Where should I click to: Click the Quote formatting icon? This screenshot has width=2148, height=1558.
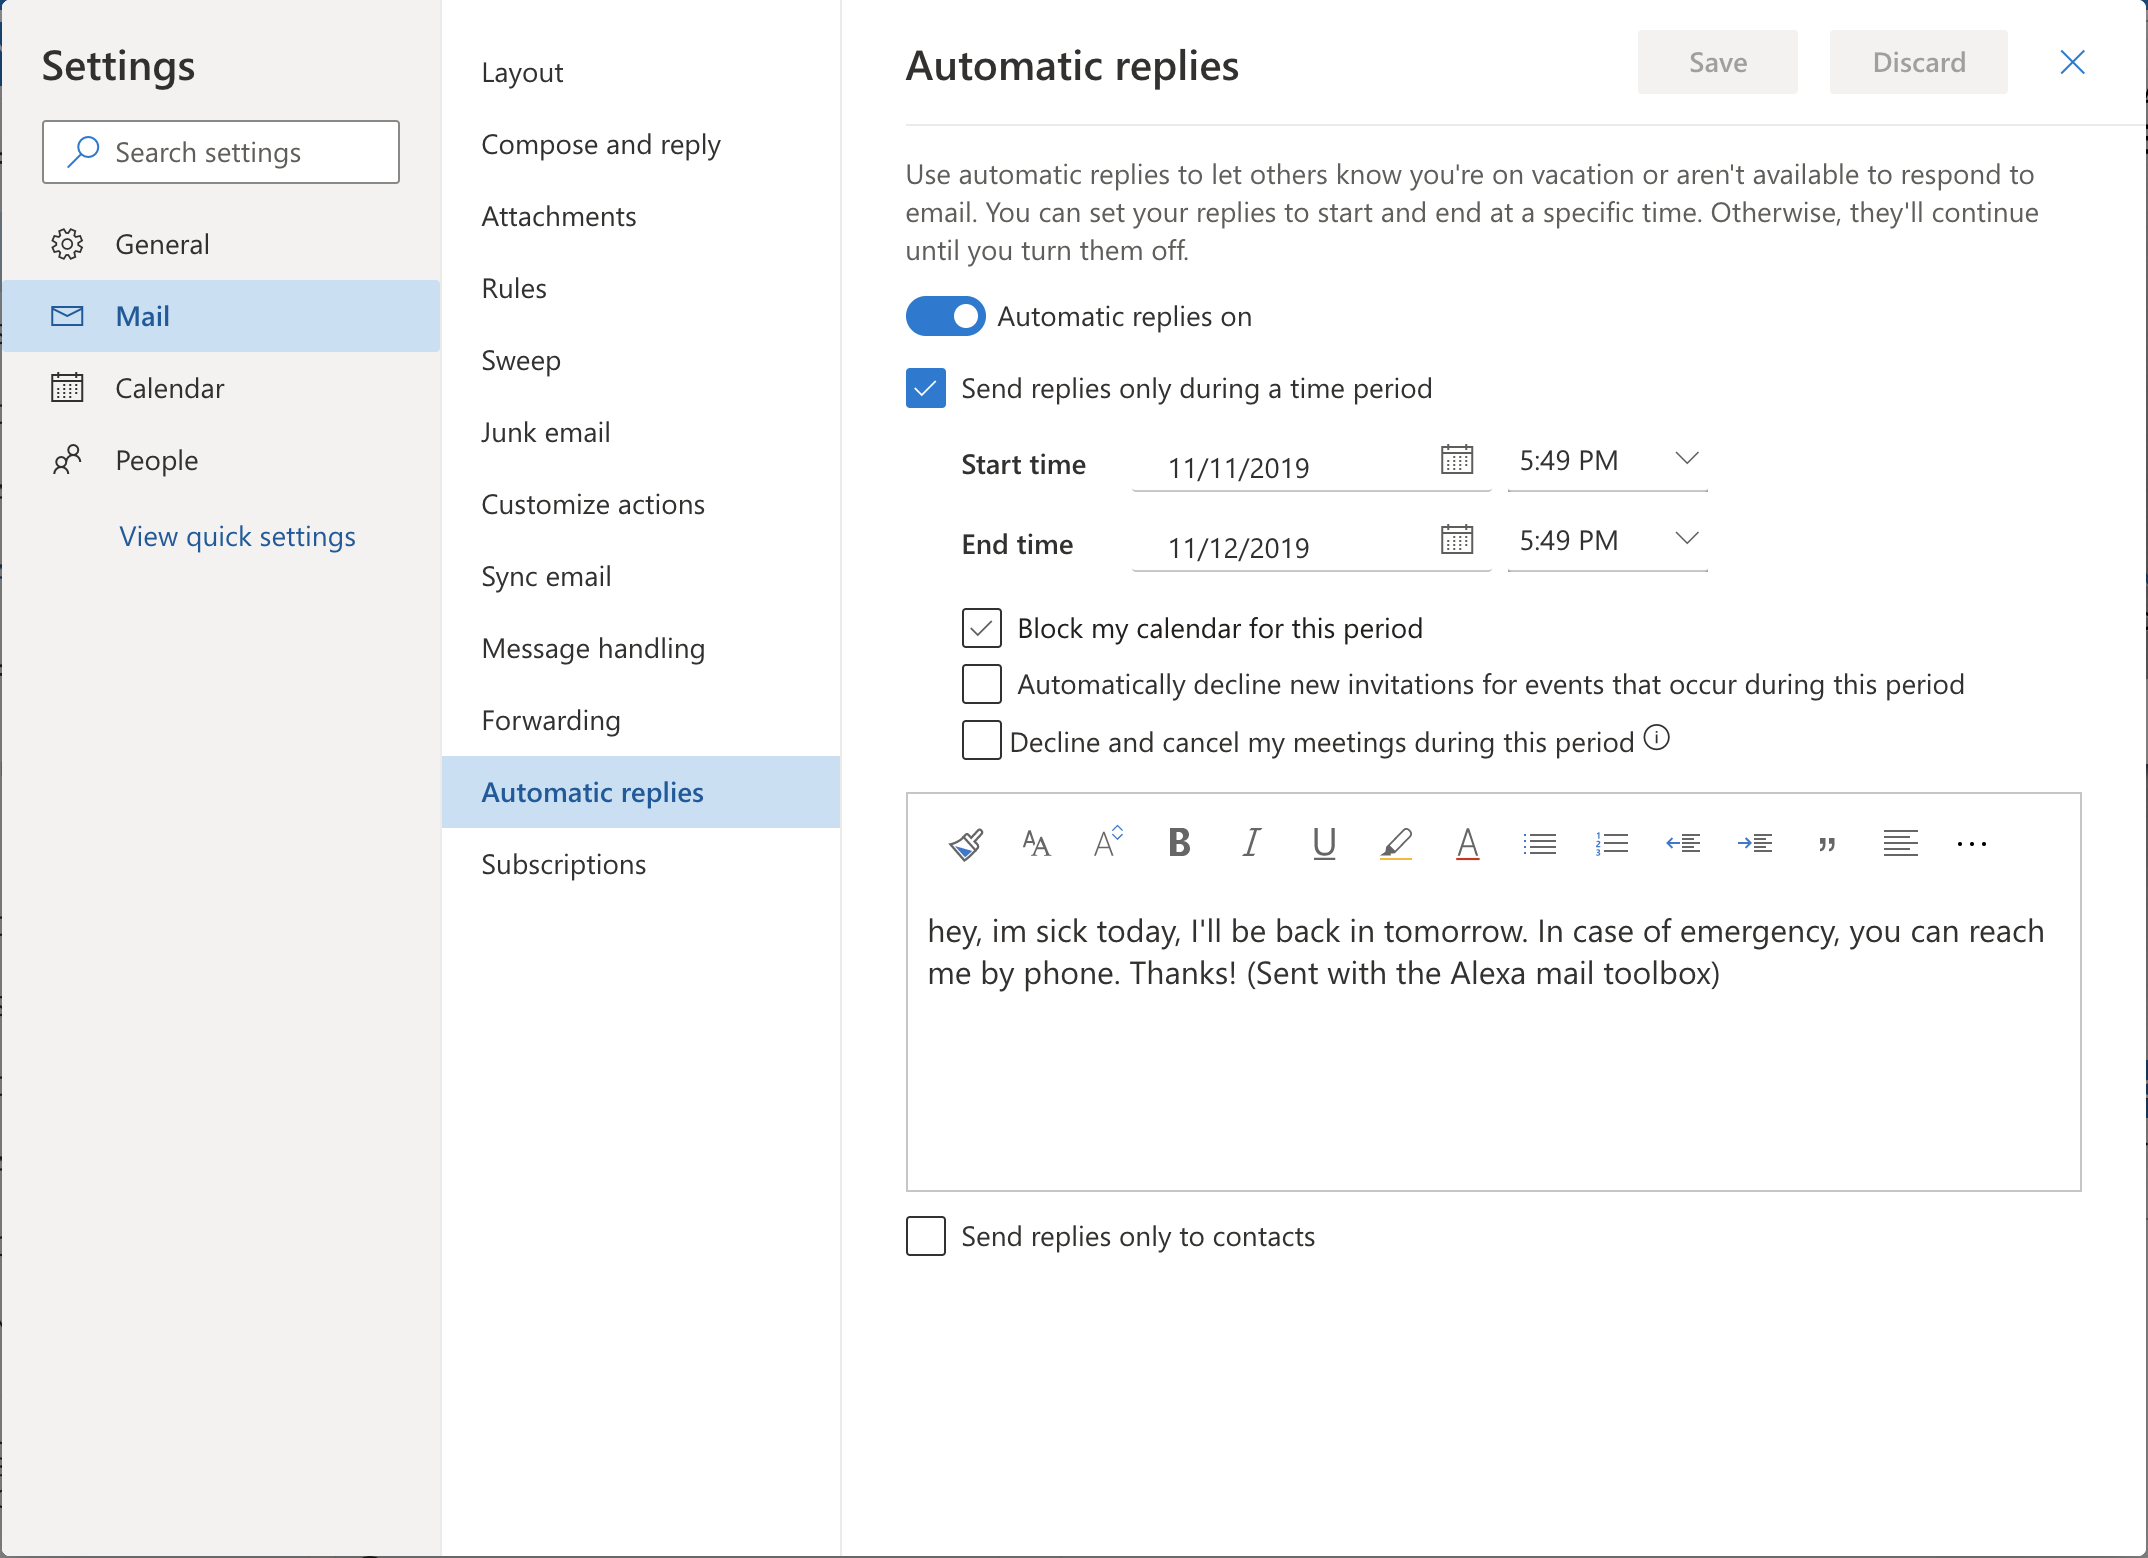(1827, 844)
